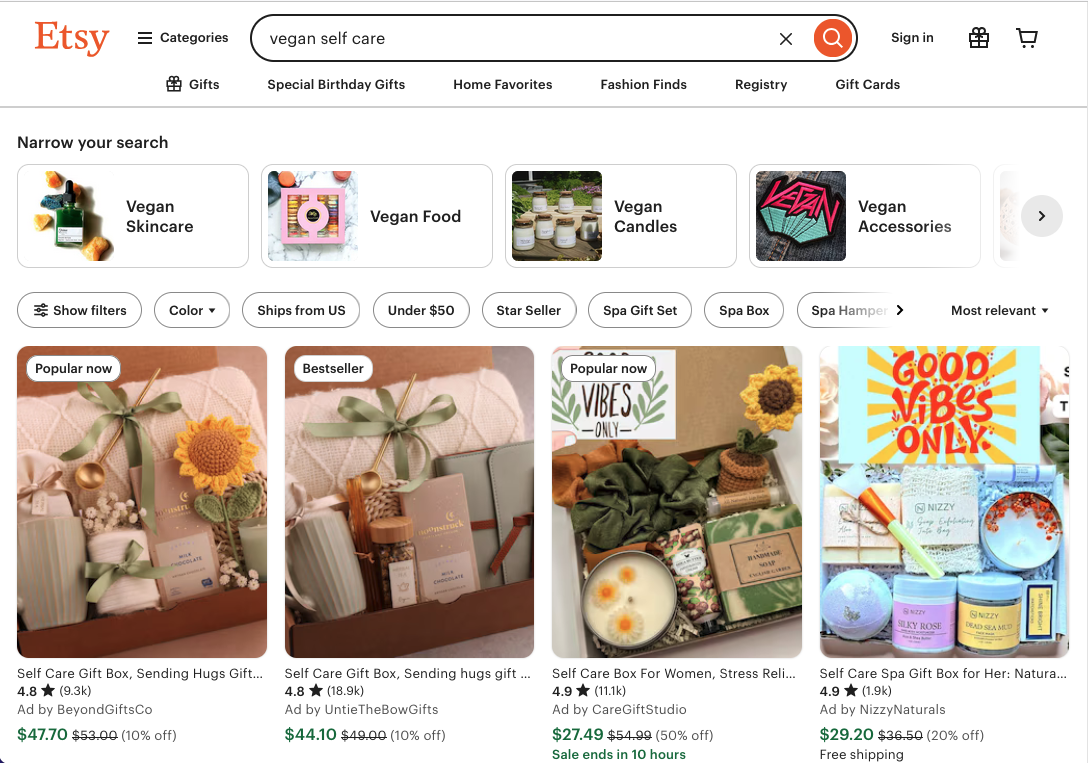The height and width of the screenshot is (763, 1088).
Task: Open the shopping cart
Action: pos(1027,38)
